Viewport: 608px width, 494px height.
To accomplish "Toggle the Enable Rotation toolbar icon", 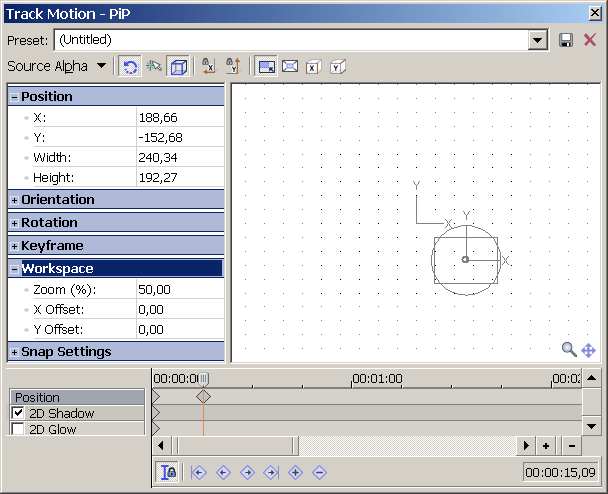I will (129, 67).
